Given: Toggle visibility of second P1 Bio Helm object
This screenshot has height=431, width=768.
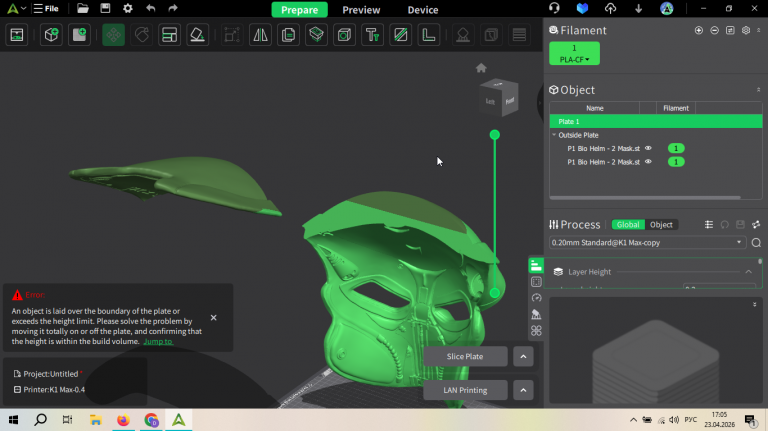Looking at the screenshot, I should (648, 161).
